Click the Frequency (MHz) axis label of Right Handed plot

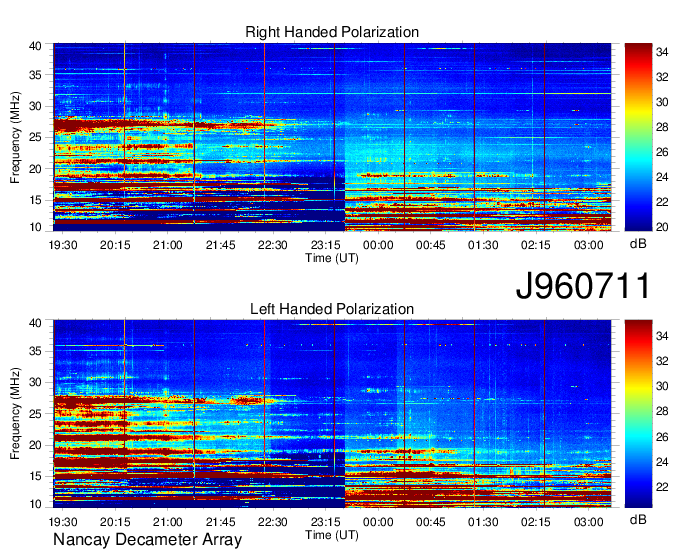(15, 137)
